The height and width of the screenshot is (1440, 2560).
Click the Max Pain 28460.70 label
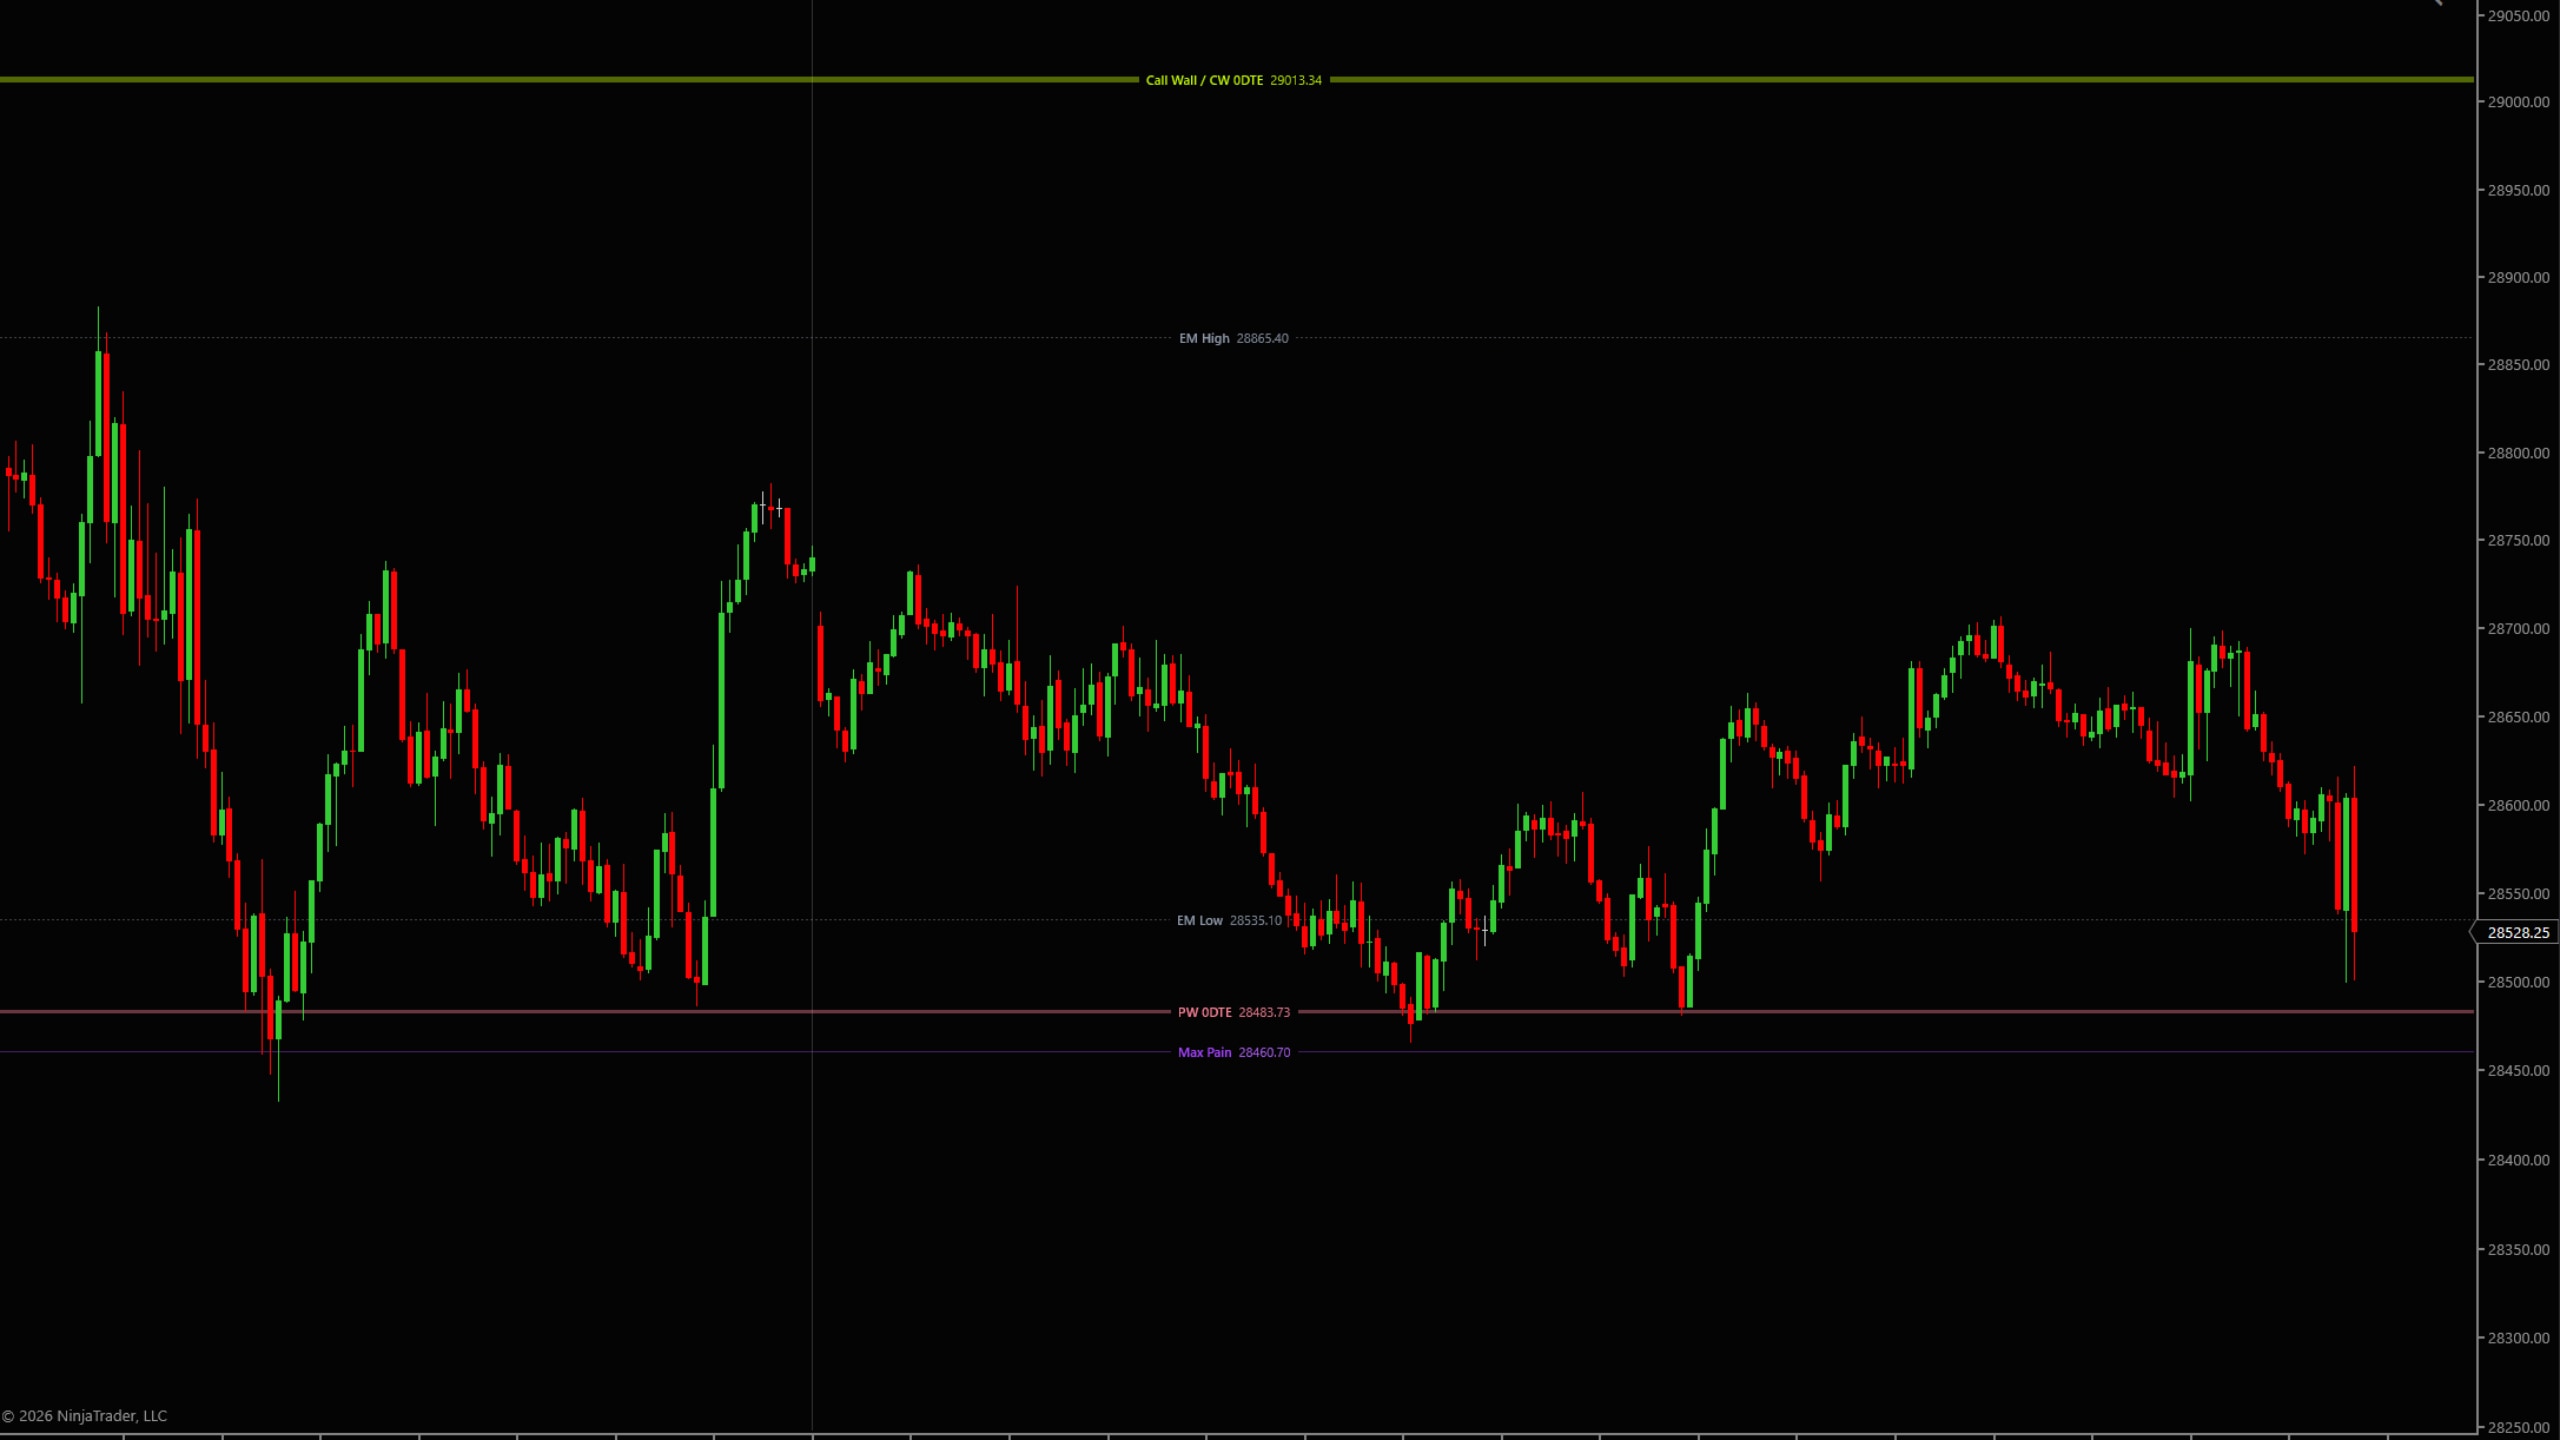coord(1233,1052)
